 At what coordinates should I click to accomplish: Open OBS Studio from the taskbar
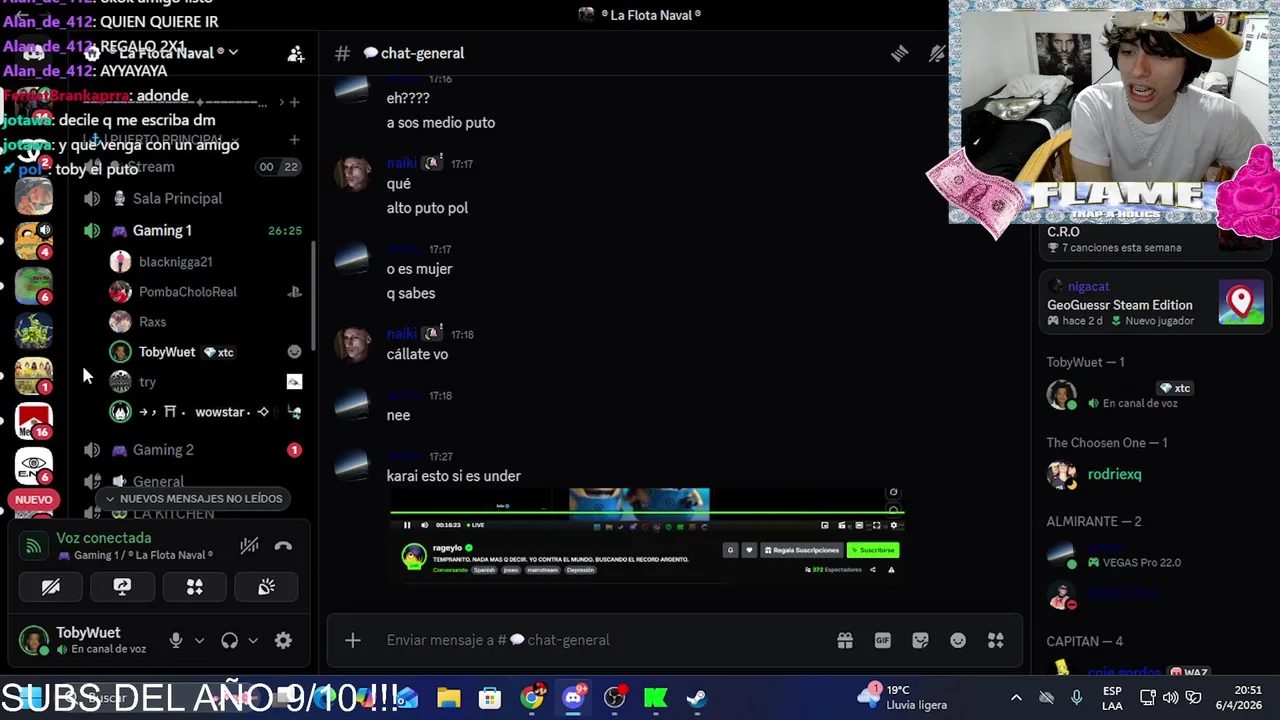pyautogui.click(x=614, y=697)
